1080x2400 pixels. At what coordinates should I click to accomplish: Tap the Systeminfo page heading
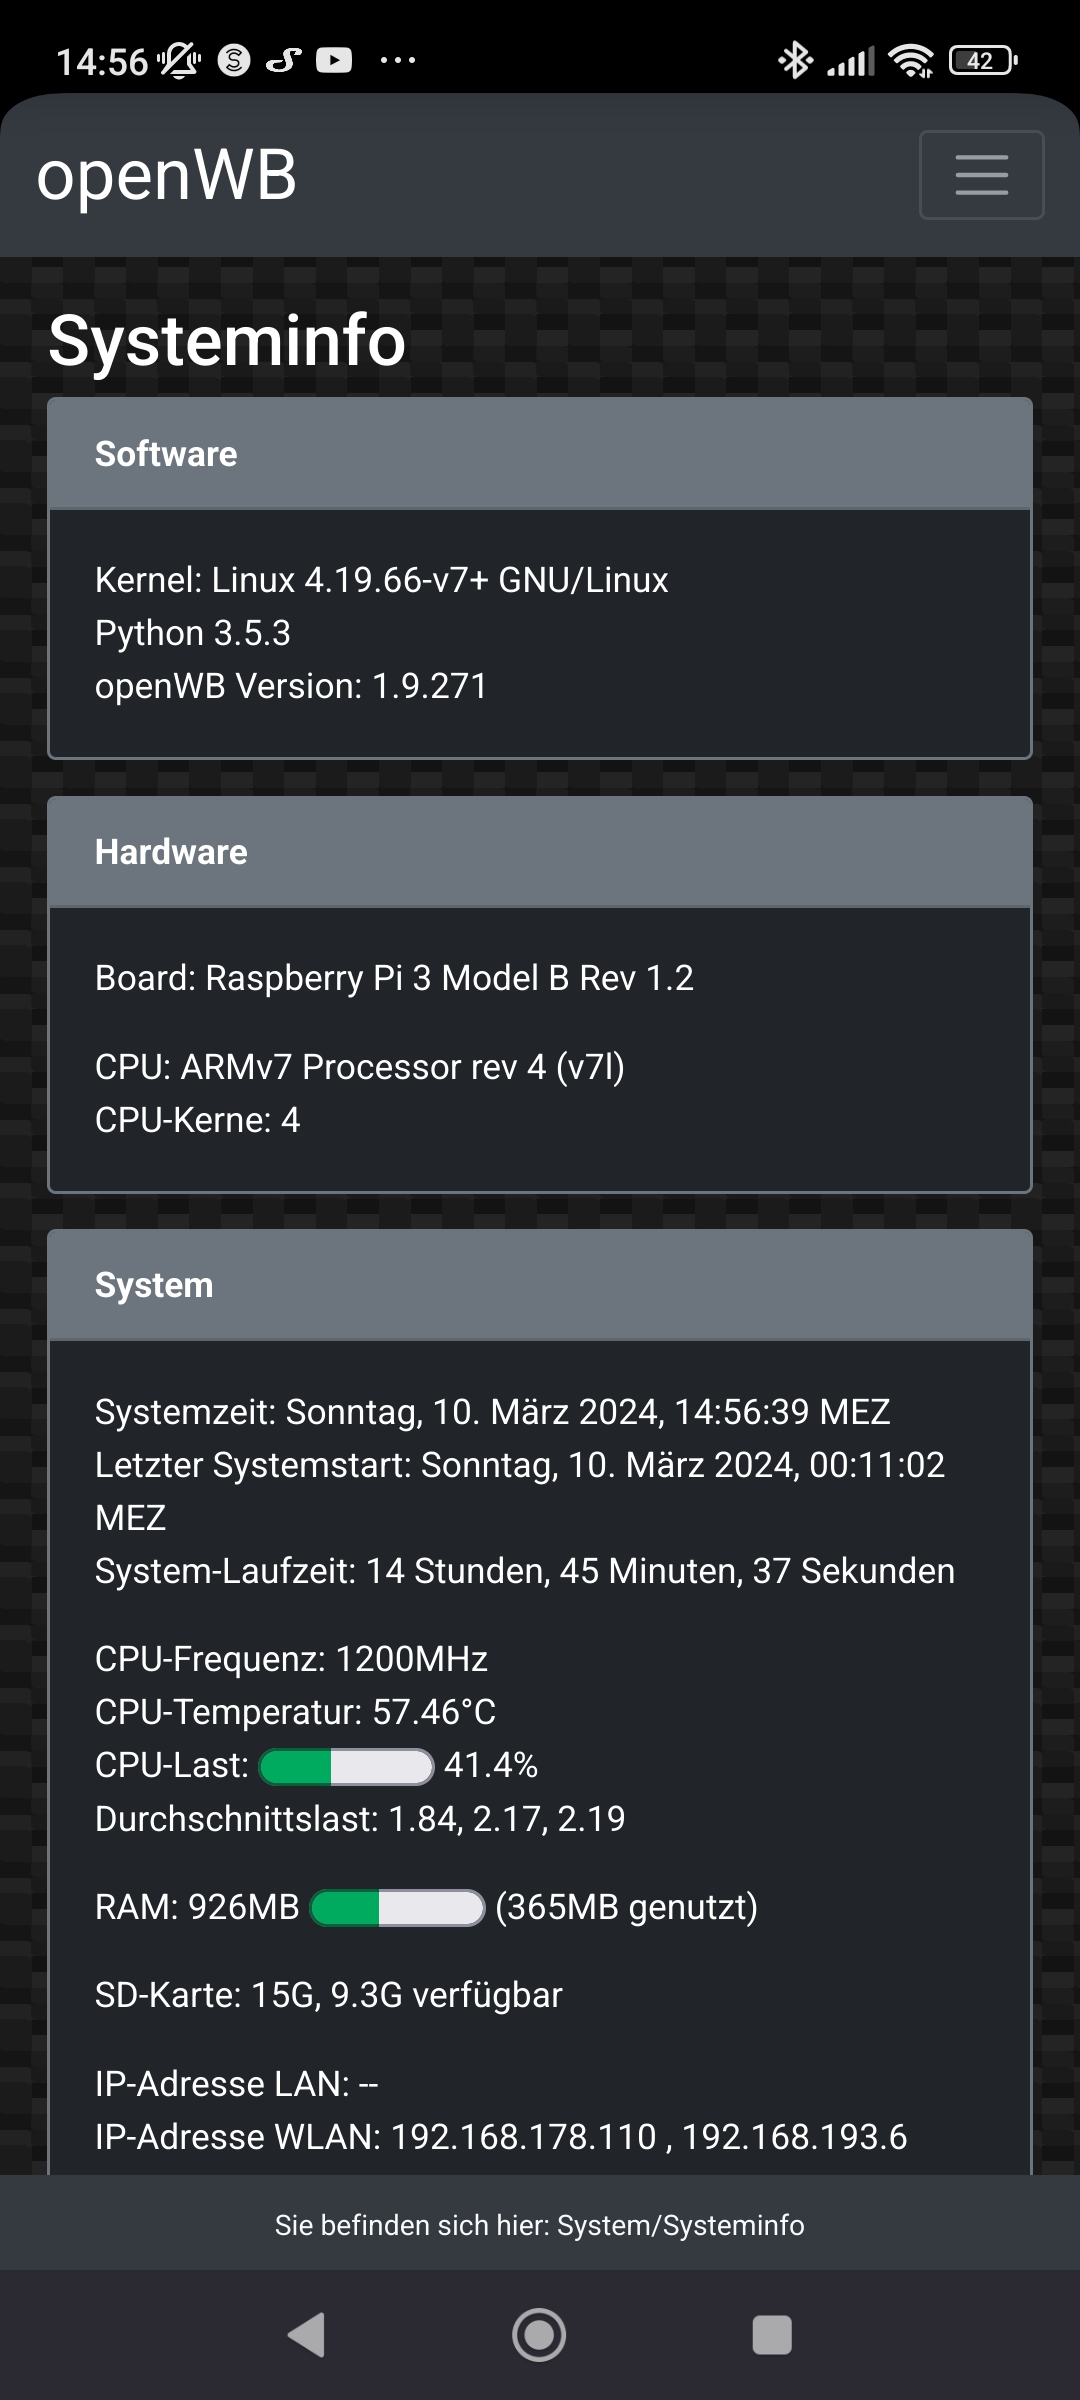point(227,341)
